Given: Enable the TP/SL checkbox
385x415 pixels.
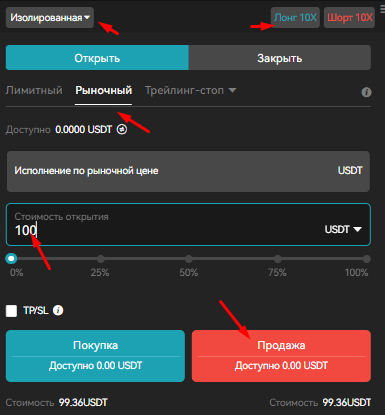Looking at the screenshot, I should point(11,311).
